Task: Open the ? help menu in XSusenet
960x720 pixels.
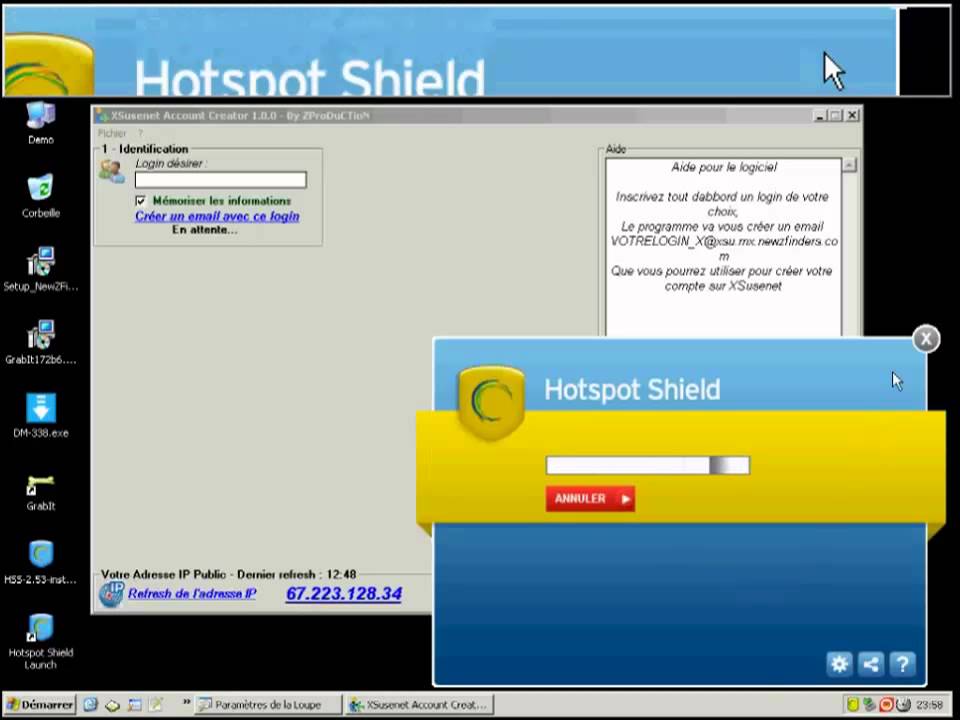Action: [x=140, y=133]
